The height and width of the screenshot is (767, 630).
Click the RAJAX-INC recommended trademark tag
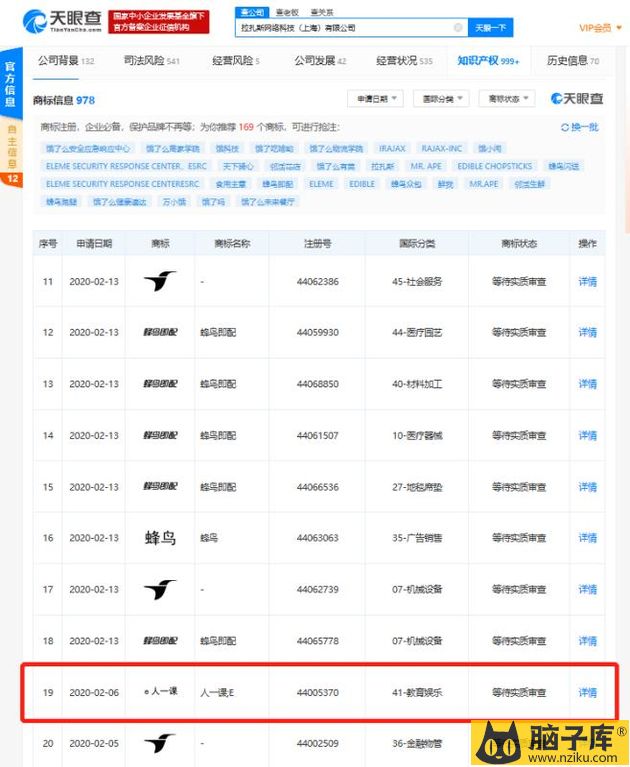point(441,148)
